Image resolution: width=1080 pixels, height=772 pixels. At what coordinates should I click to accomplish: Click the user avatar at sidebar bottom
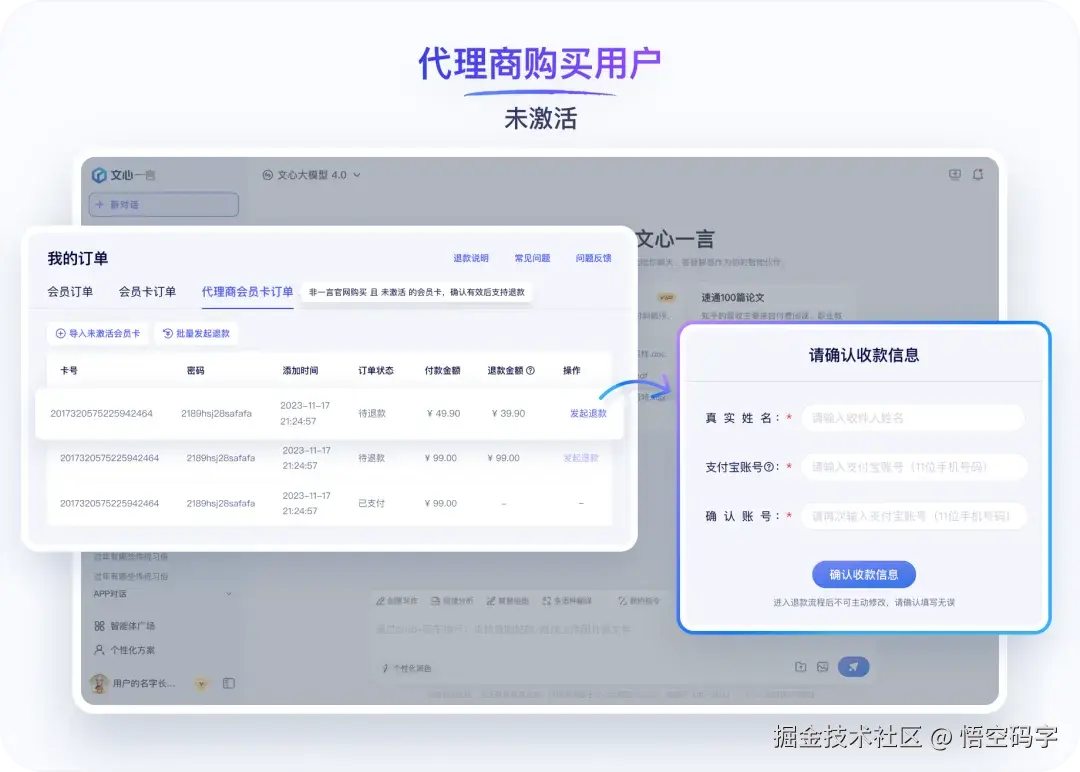pos(99,683)
